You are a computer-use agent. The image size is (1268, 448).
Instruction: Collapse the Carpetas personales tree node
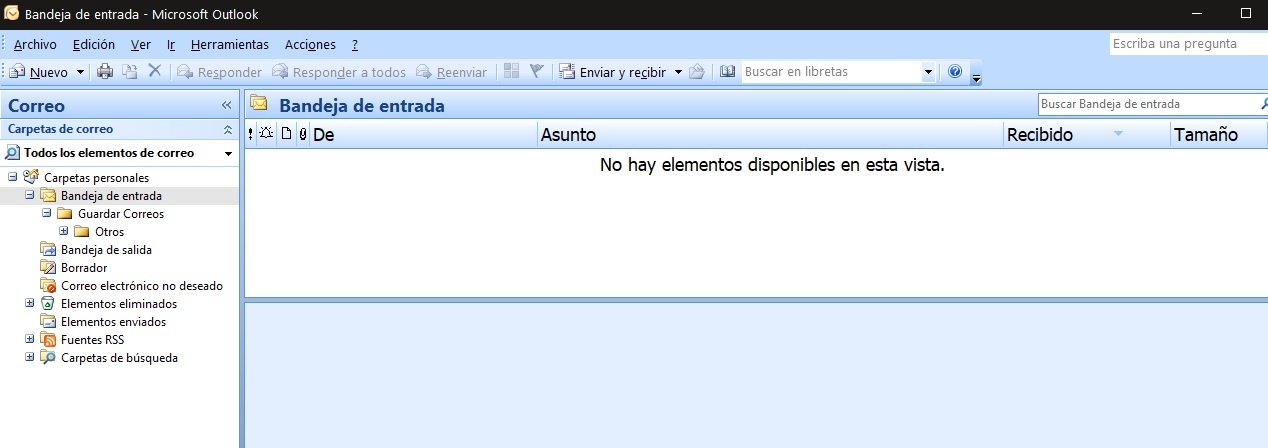(12, 177)
